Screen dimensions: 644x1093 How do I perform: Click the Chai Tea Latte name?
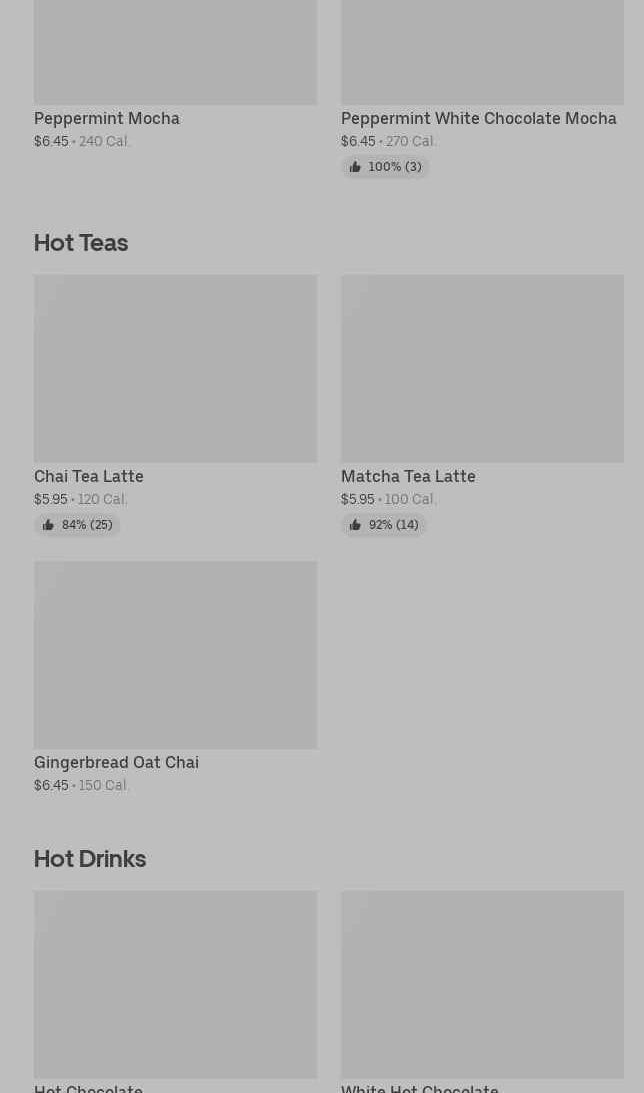(89, 476)
